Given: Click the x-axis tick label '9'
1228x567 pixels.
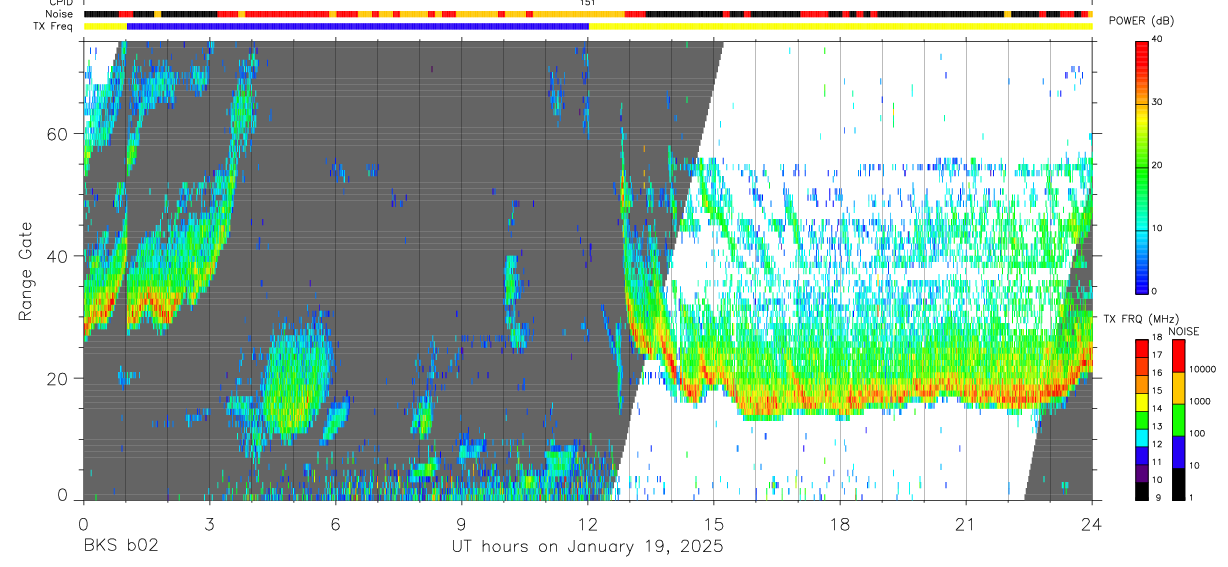Looking at the screenshot, I should click(461, 524).
